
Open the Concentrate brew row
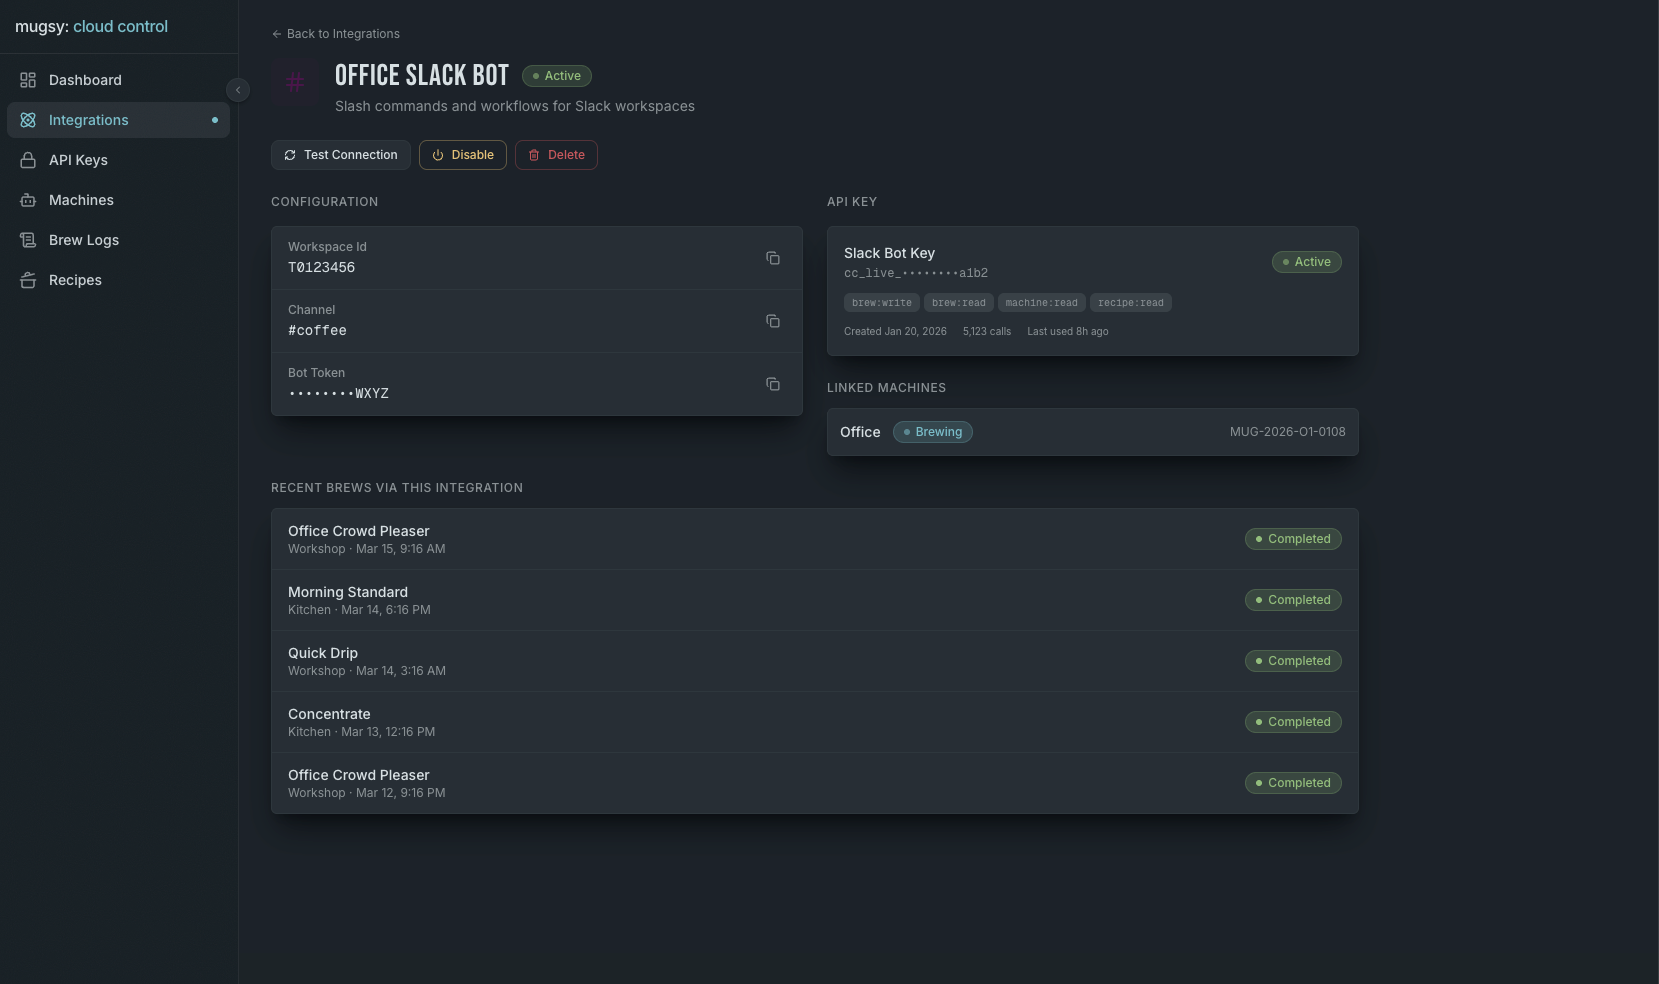click(x=814, y=722)
